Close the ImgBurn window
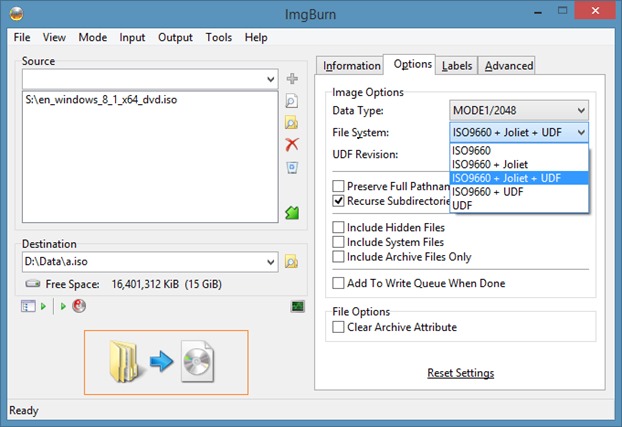This screenshot has height=427, width=622. [595, 11]
